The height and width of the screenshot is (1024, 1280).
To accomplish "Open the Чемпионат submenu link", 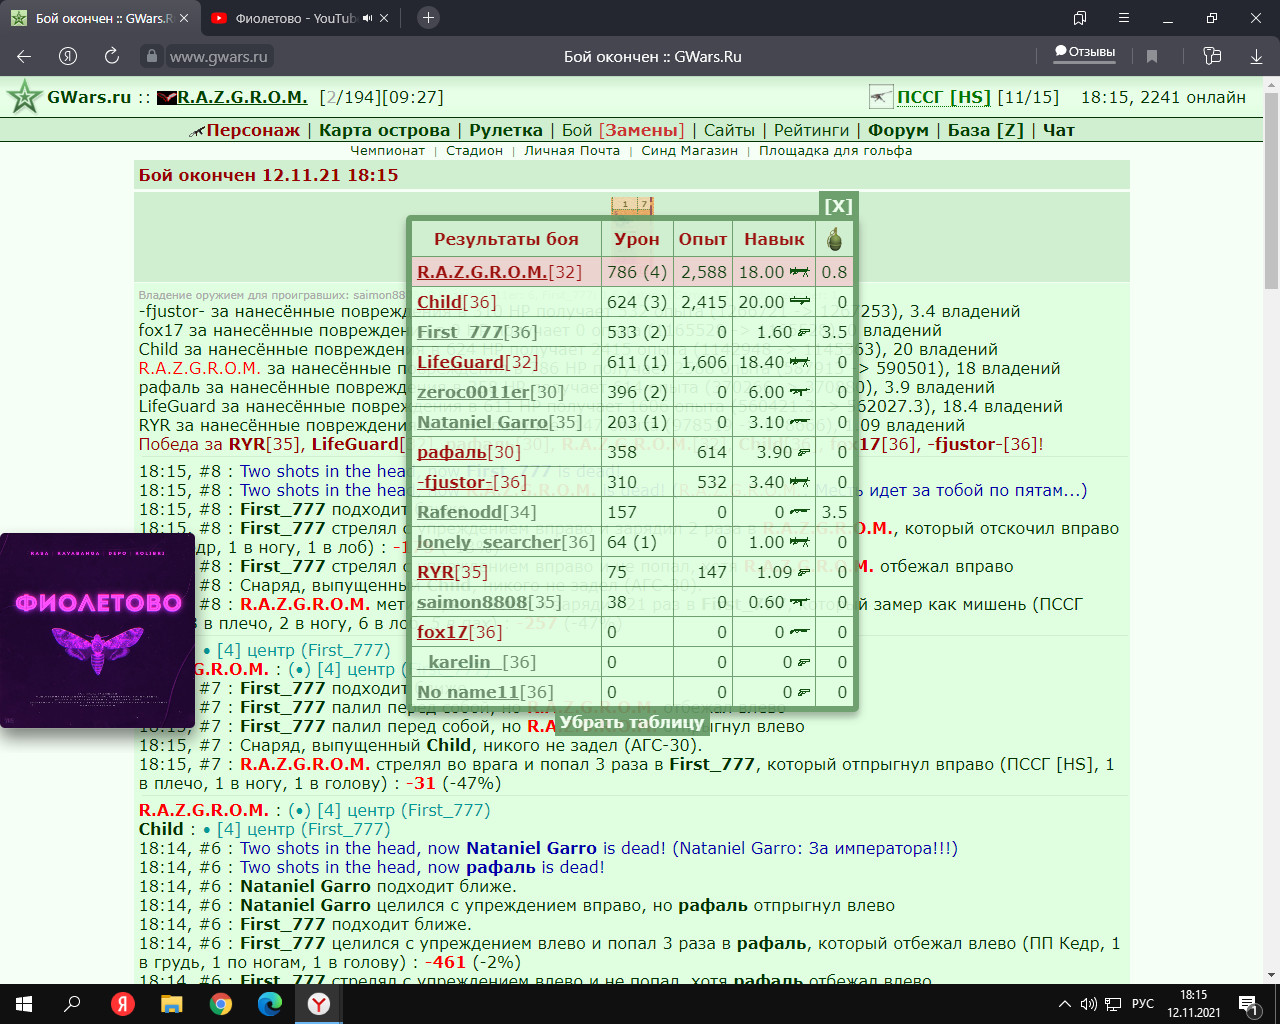I will click(x=388, y=151).
